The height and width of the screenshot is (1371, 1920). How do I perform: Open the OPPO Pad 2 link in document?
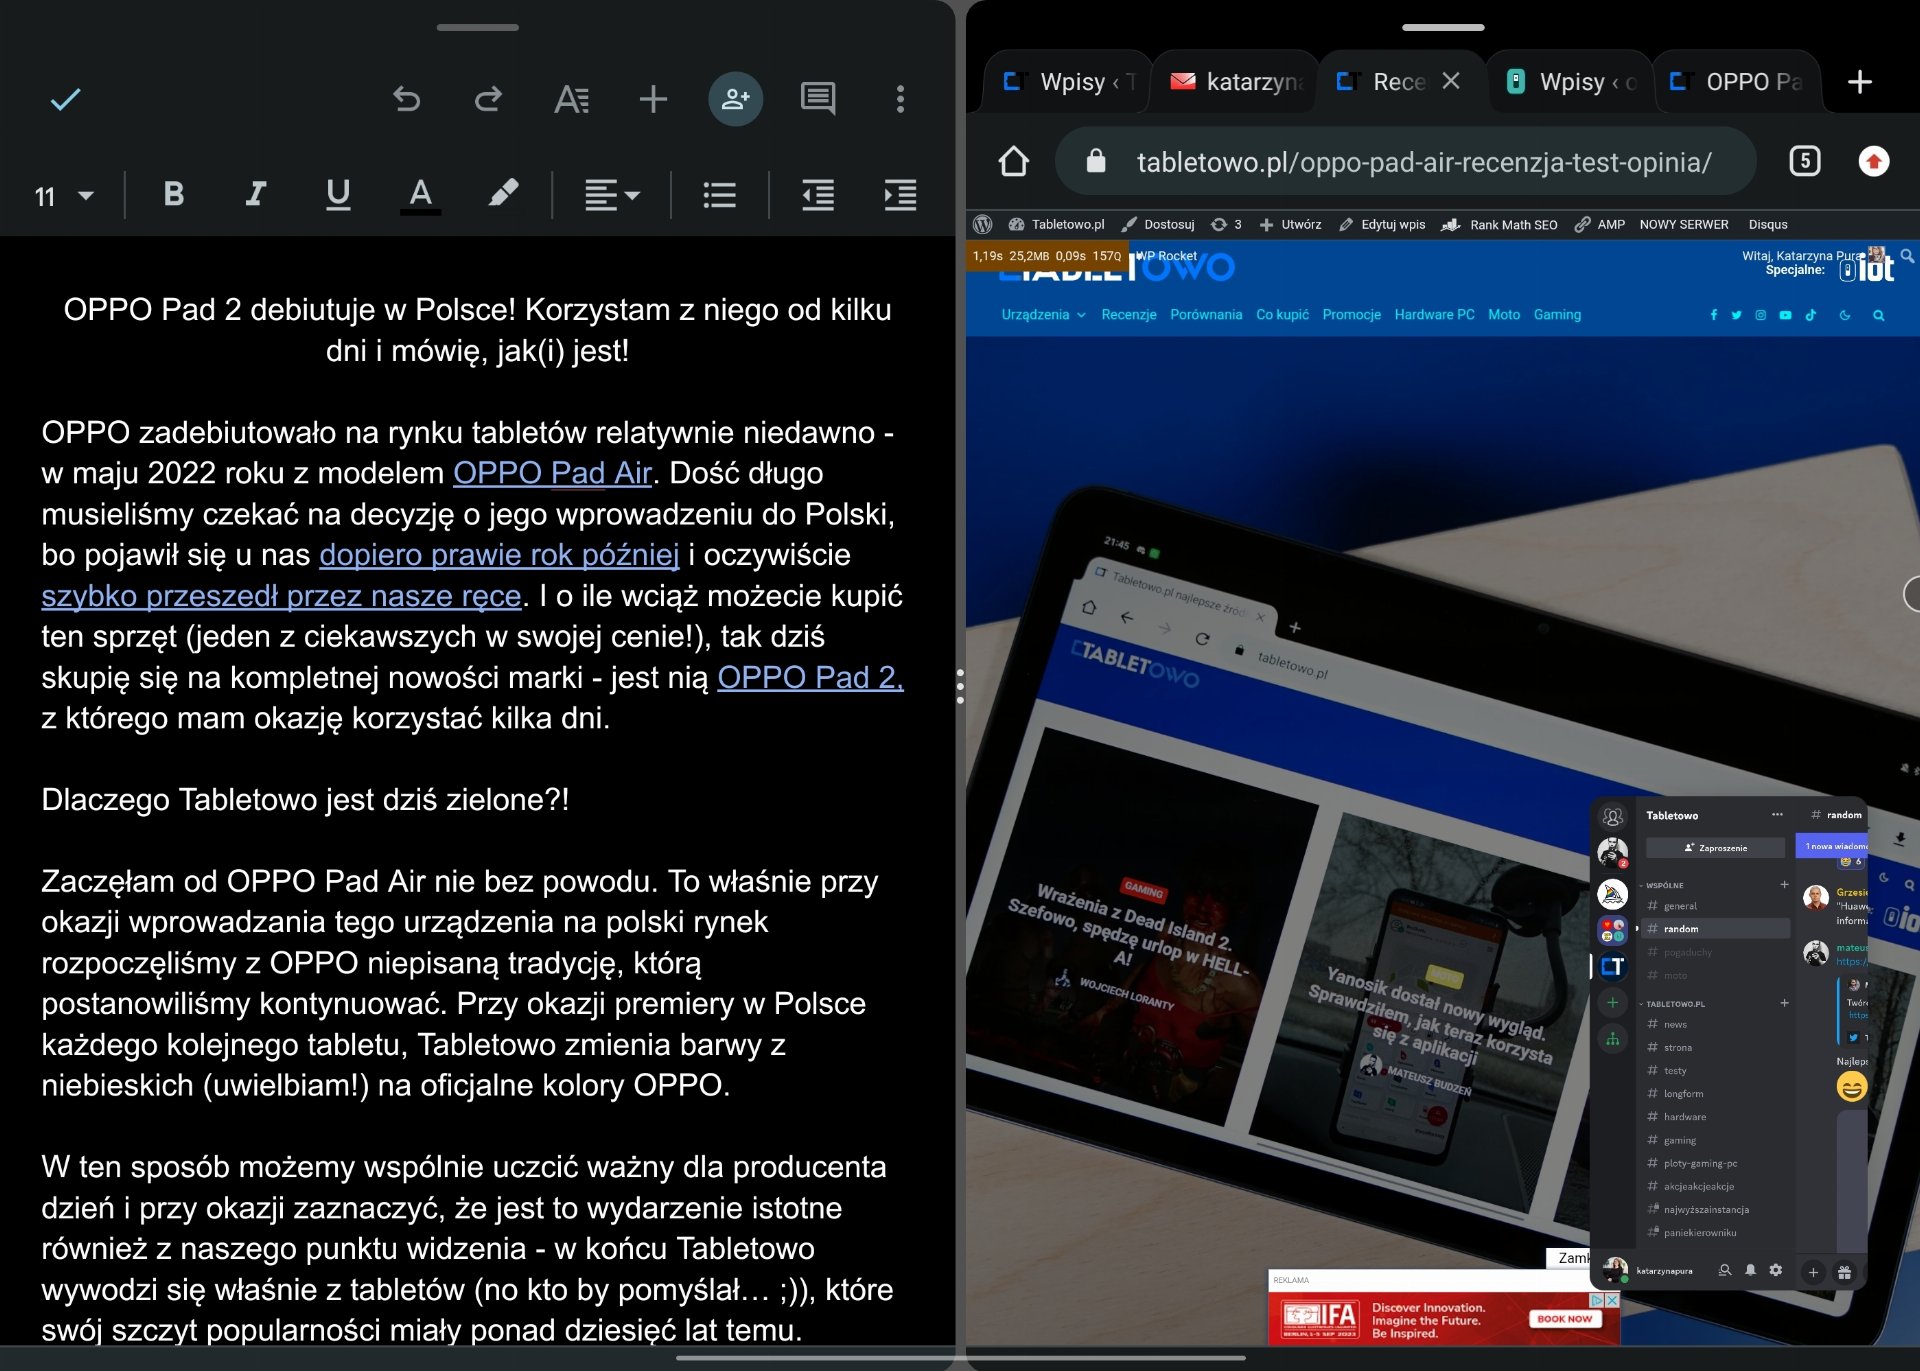pyautogui.click(x=810, y=678)
